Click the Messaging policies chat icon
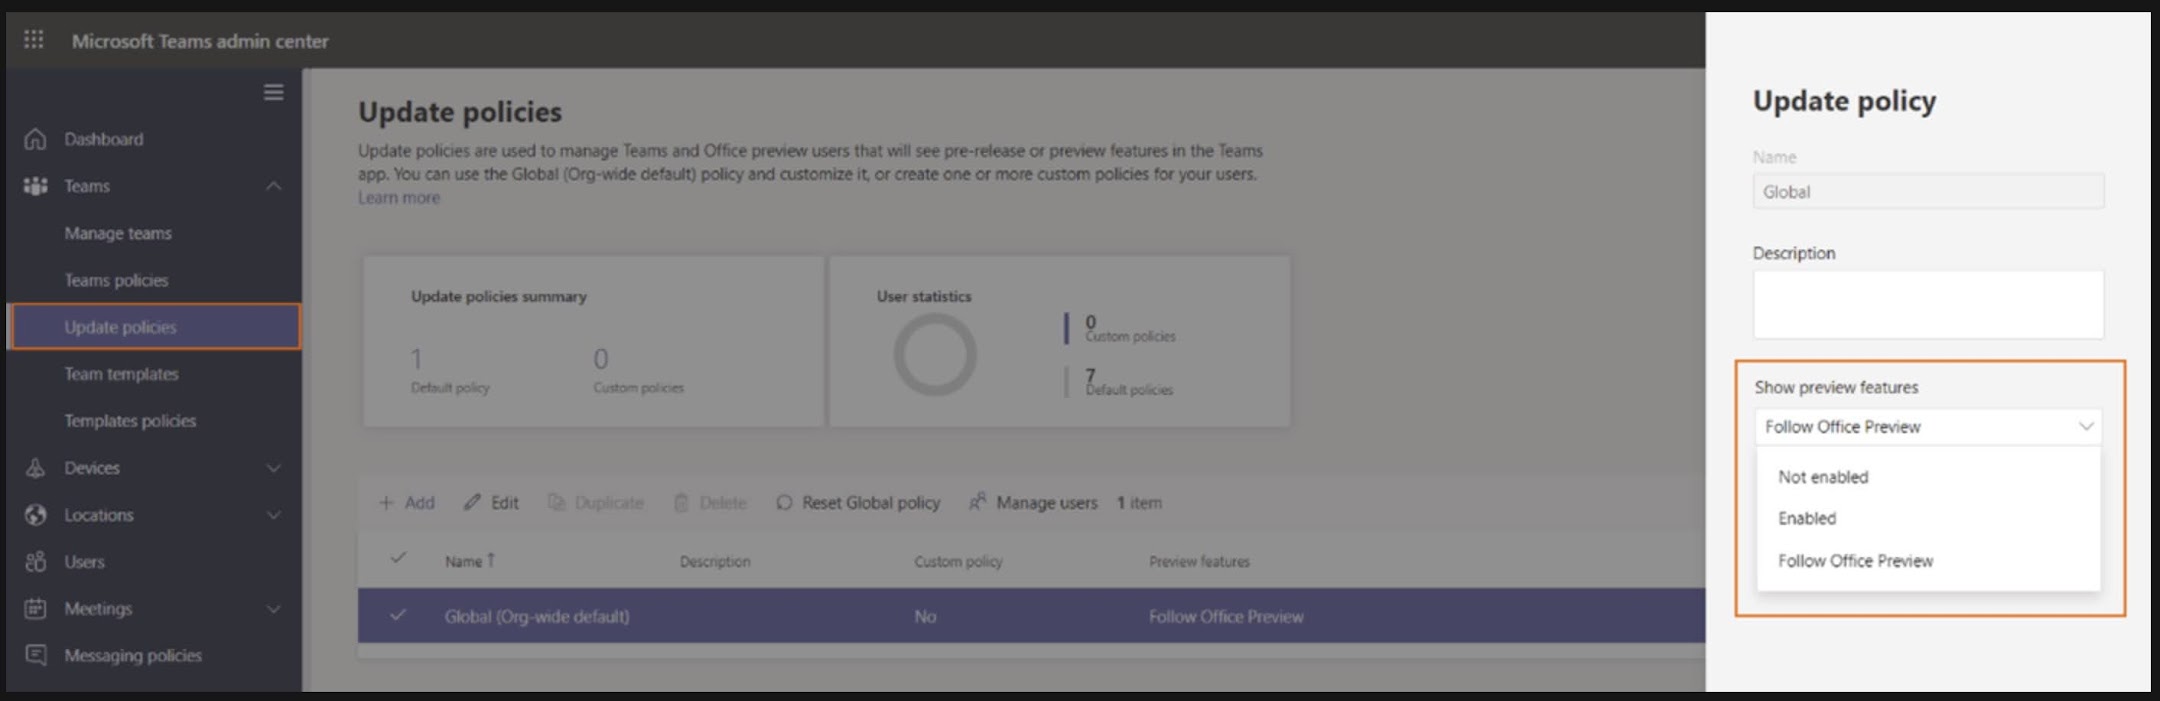Image resolution: width=2160 pixels, height=701 pixels. [35, 655]
